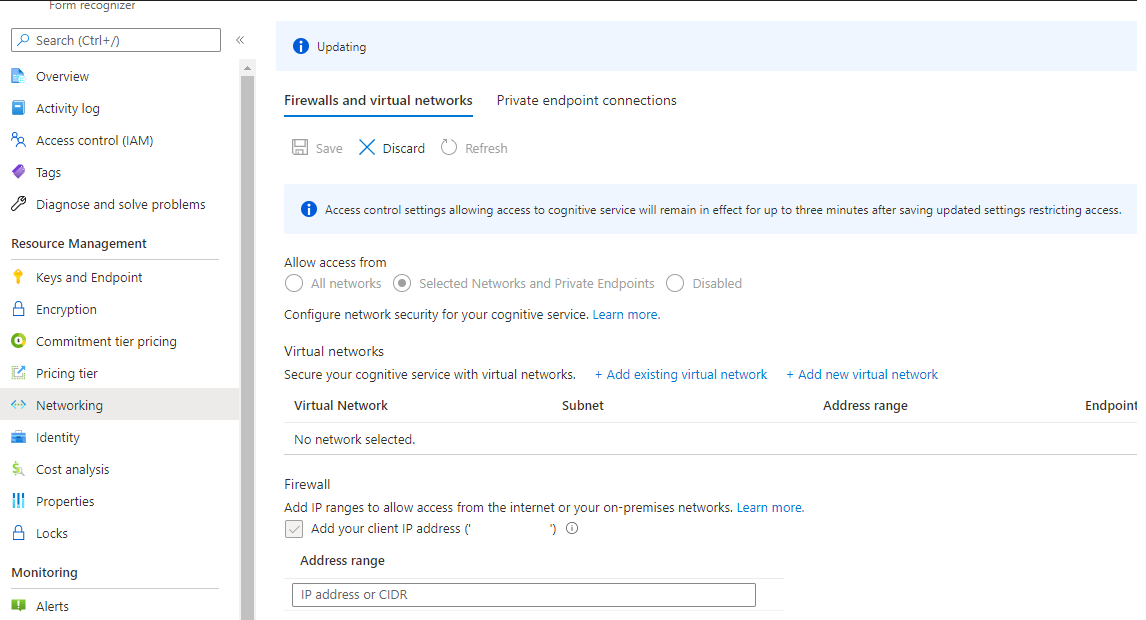
Task: Select the All networks radio button
Action: pos(293,283)
